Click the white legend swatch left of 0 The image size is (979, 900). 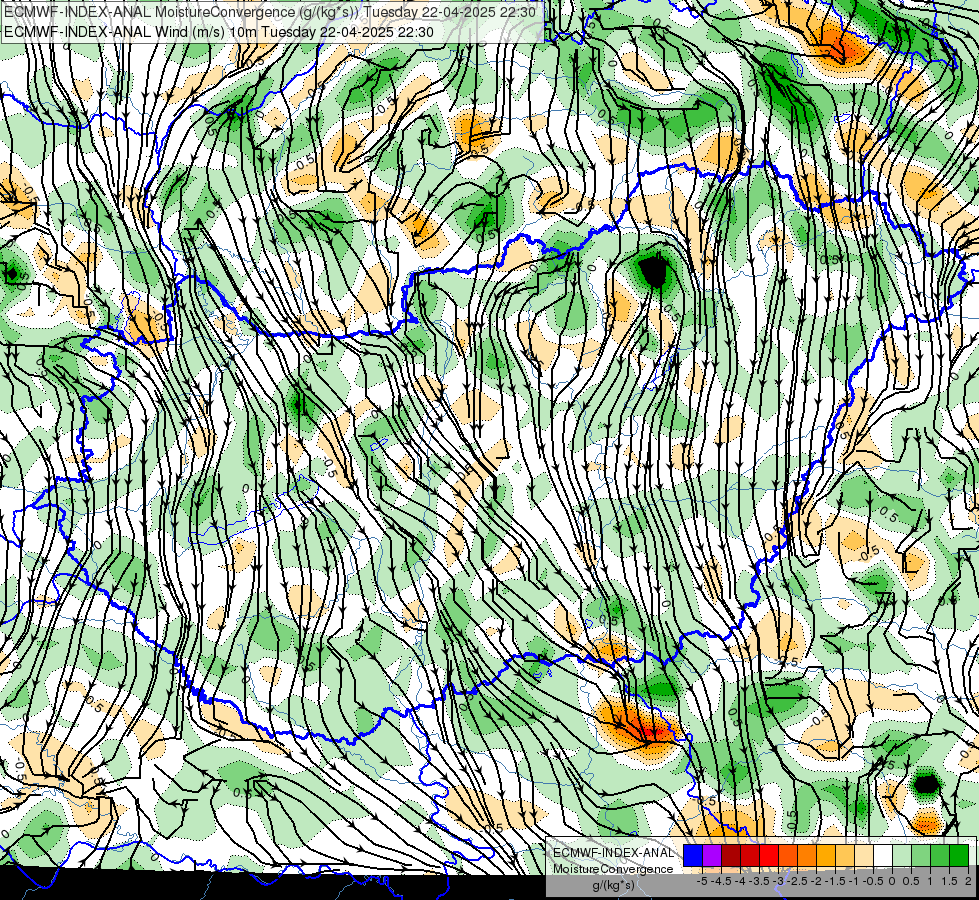tap(883, 855)
